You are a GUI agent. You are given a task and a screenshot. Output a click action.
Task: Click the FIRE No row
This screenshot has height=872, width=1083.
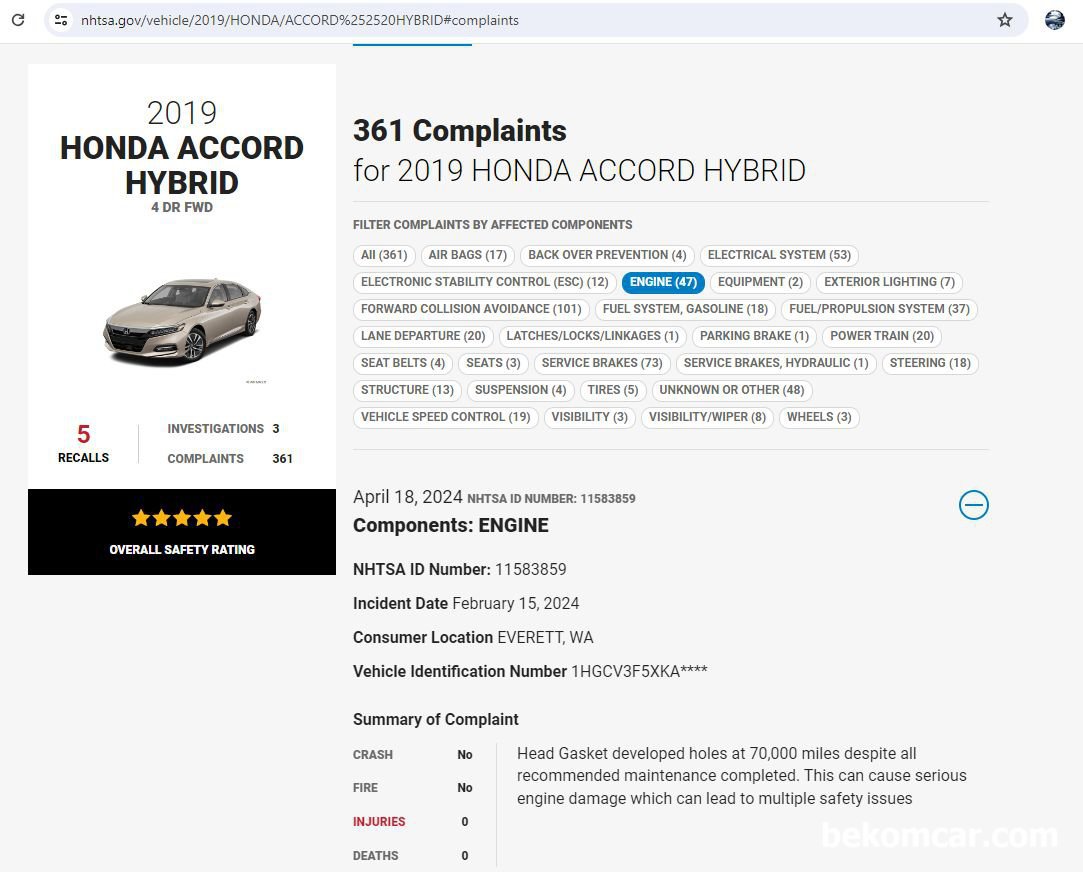(x=413, y=788)
